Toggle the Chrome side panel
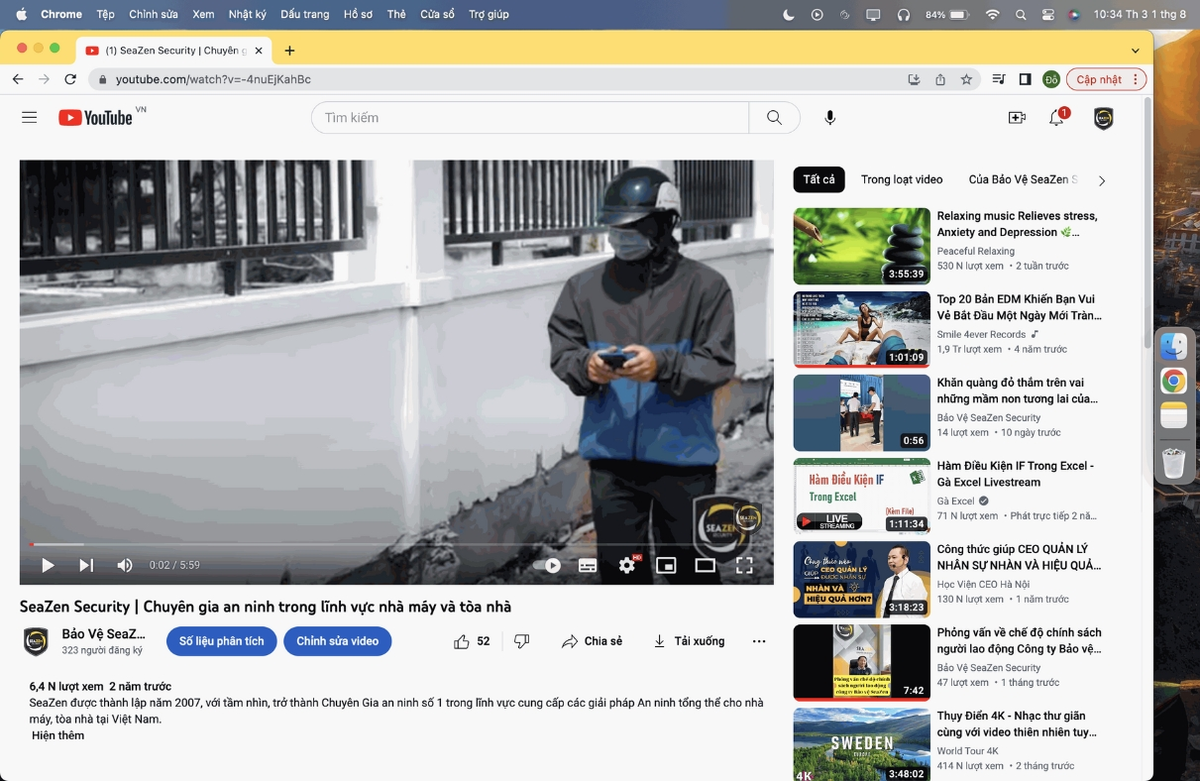The width and height of the screenshot is (1200, 781). [1025, 79]
